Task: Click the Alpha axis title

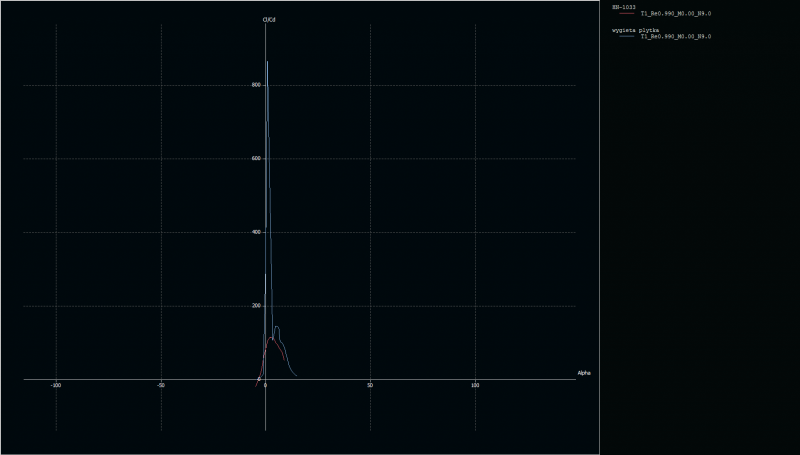Action: (x=584, y=373)
